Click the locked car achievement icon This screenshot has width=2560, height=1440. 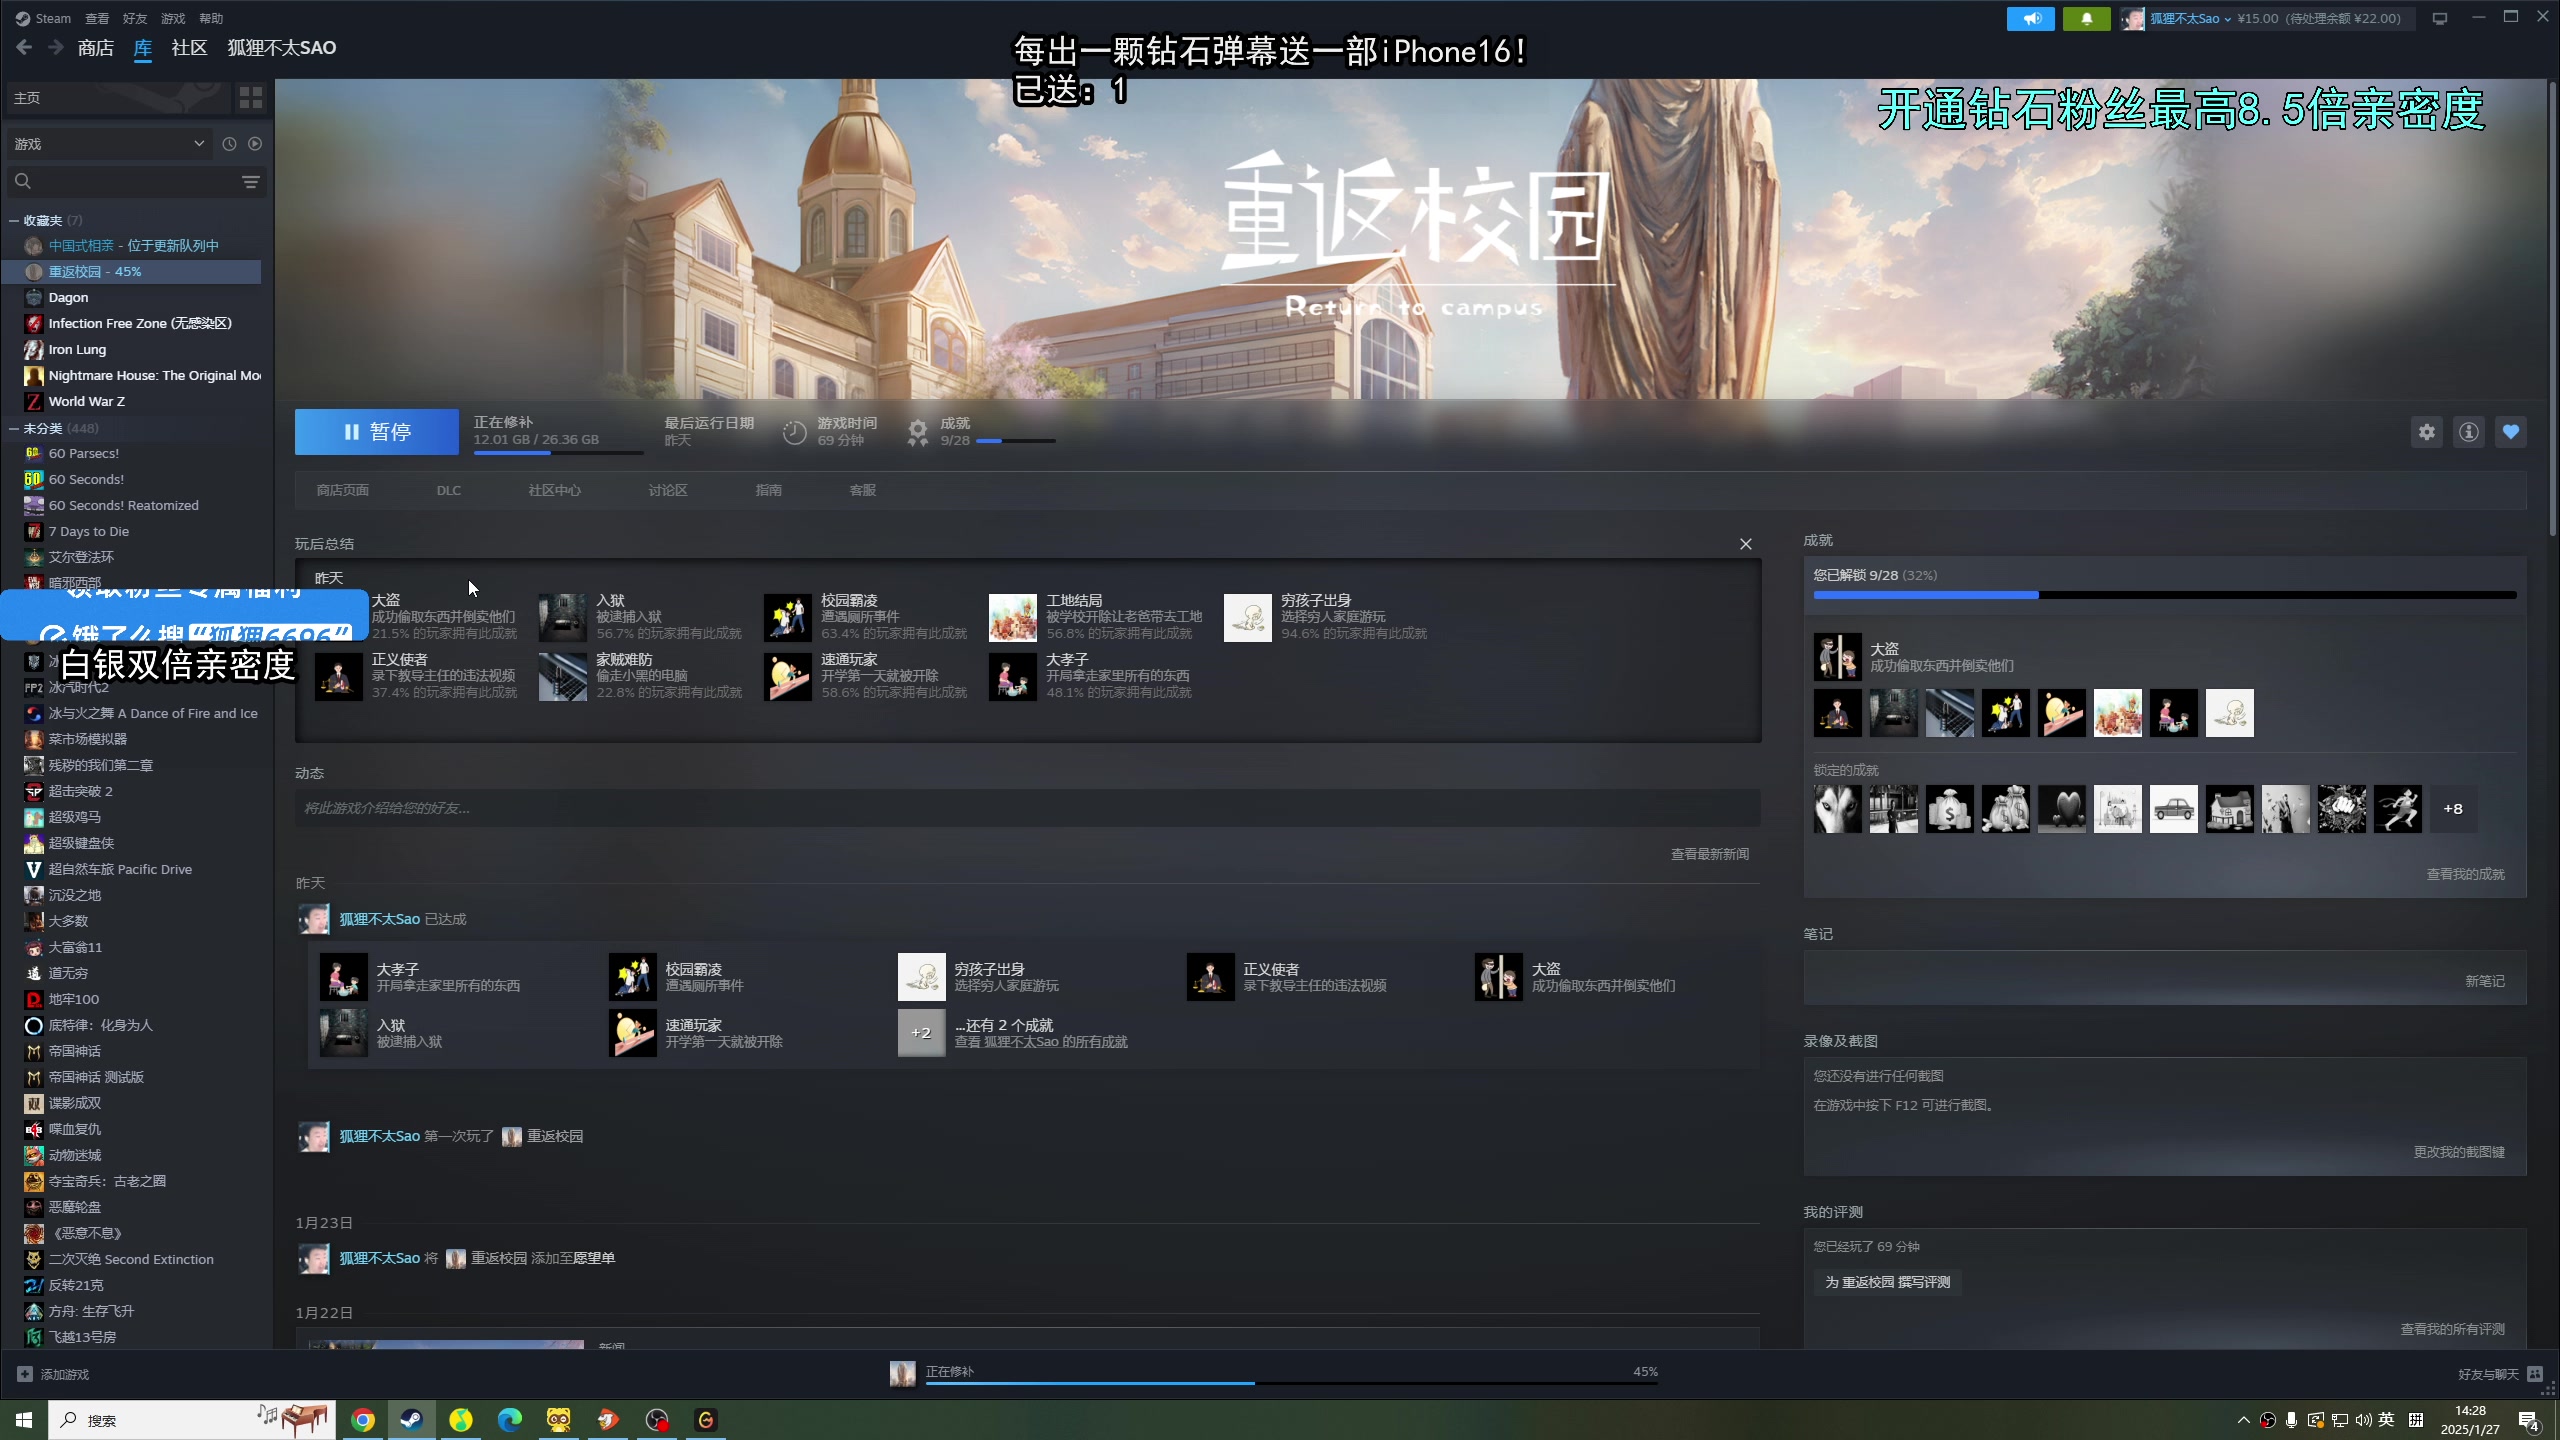(x=2174, y=809)
